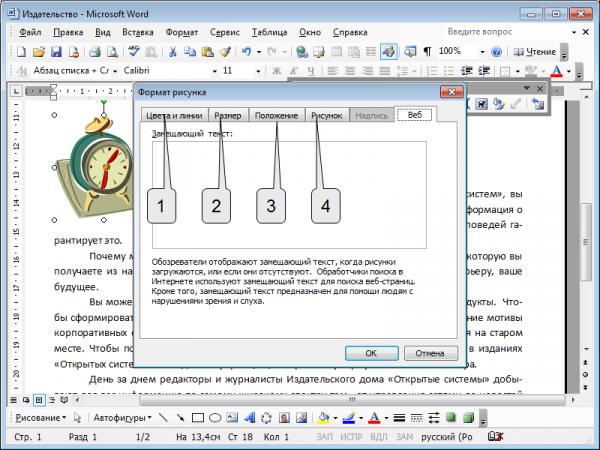The width and height of the screenshot is (600, 450).
Task: Switch to the Рисунок tab
Action: point(326,115)
